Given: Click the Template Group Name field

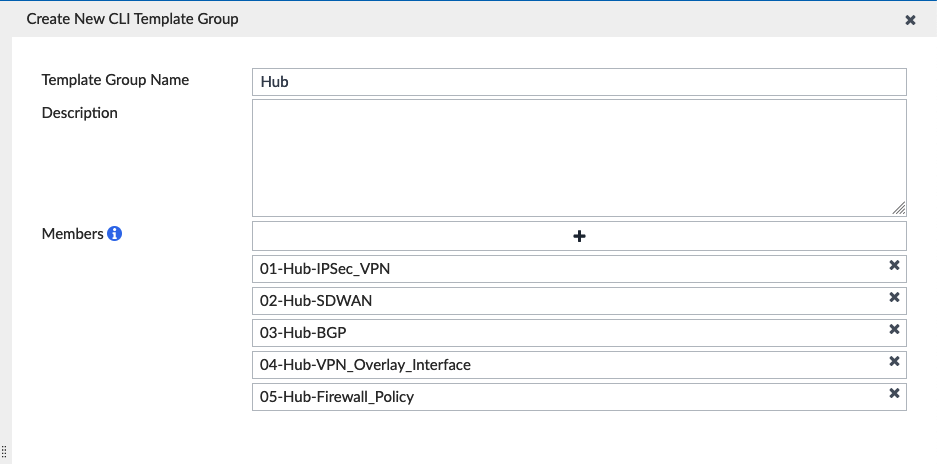Looking at the screenshot, I should [x=579, y=82].
